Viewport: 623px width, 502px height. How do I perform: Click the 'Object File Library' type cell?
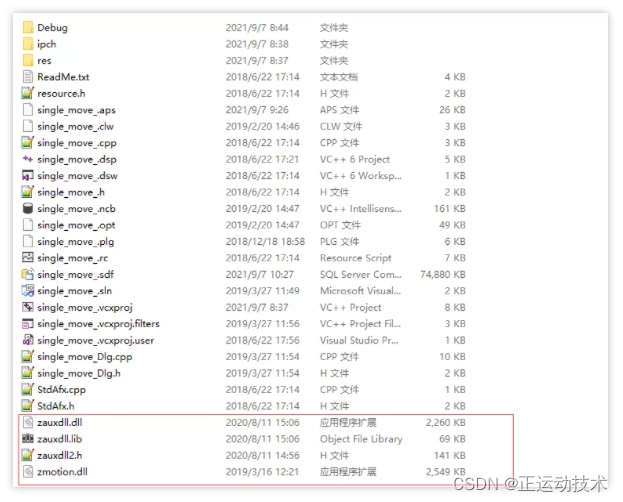click(361, 439)
